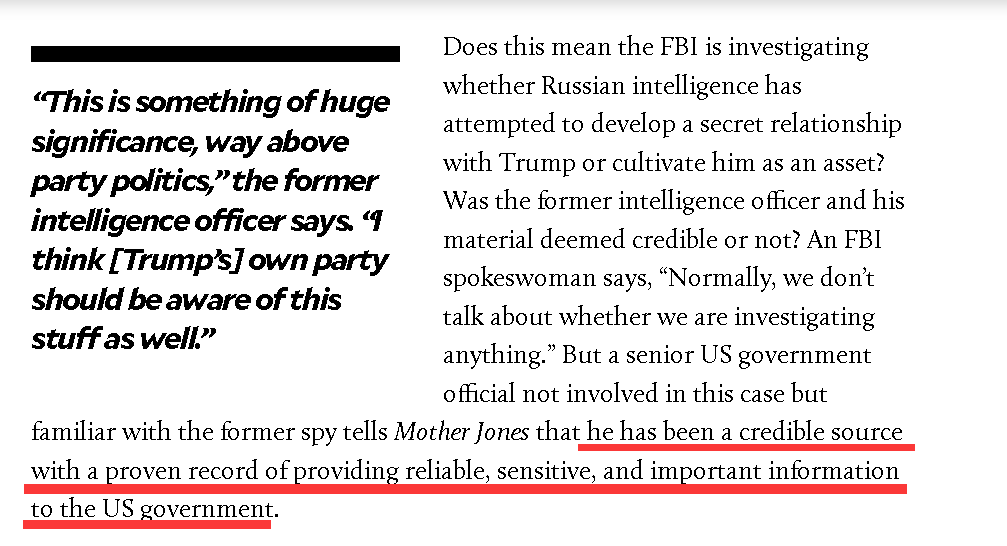Click the underlined words "to the US government"
The width and height of the screenshot is (1007, 546).
point(152,509)
